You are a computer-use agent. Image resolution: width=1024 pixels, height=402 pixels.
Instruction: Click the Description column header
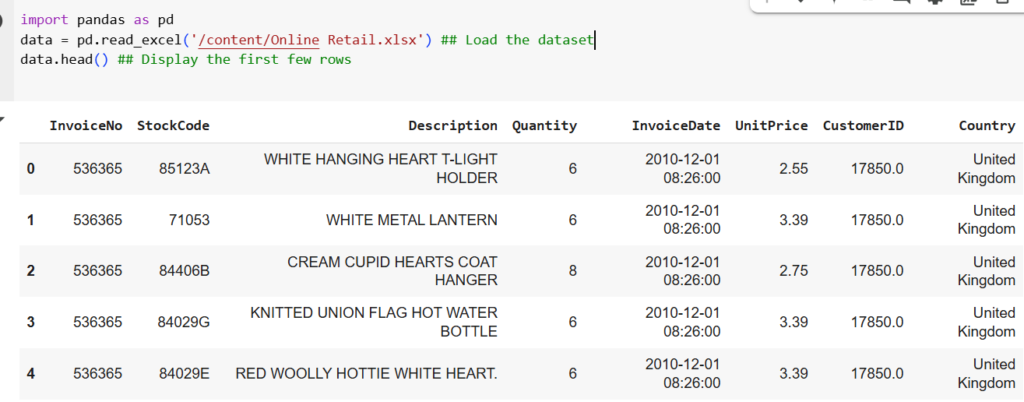(x=453, y=126)
